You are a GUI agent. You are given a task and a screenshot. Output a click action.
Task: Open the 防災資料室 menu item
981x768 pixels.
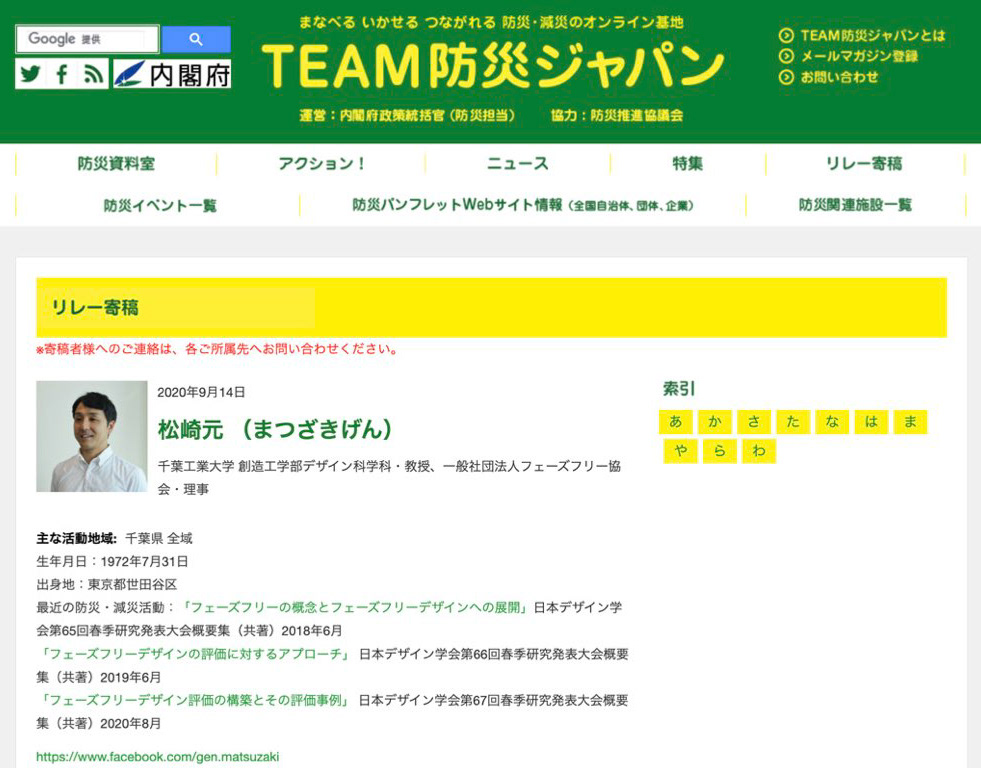[x=116, y=164]
